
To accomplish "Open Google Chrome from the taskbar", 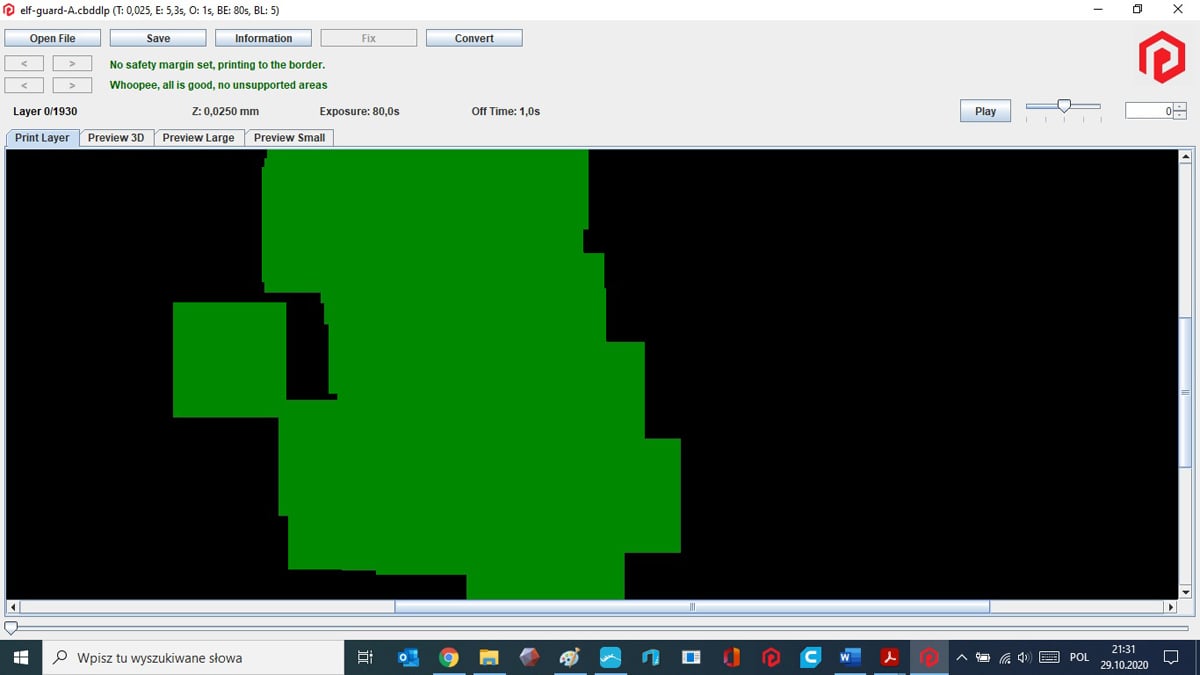I will click(448, 657).
